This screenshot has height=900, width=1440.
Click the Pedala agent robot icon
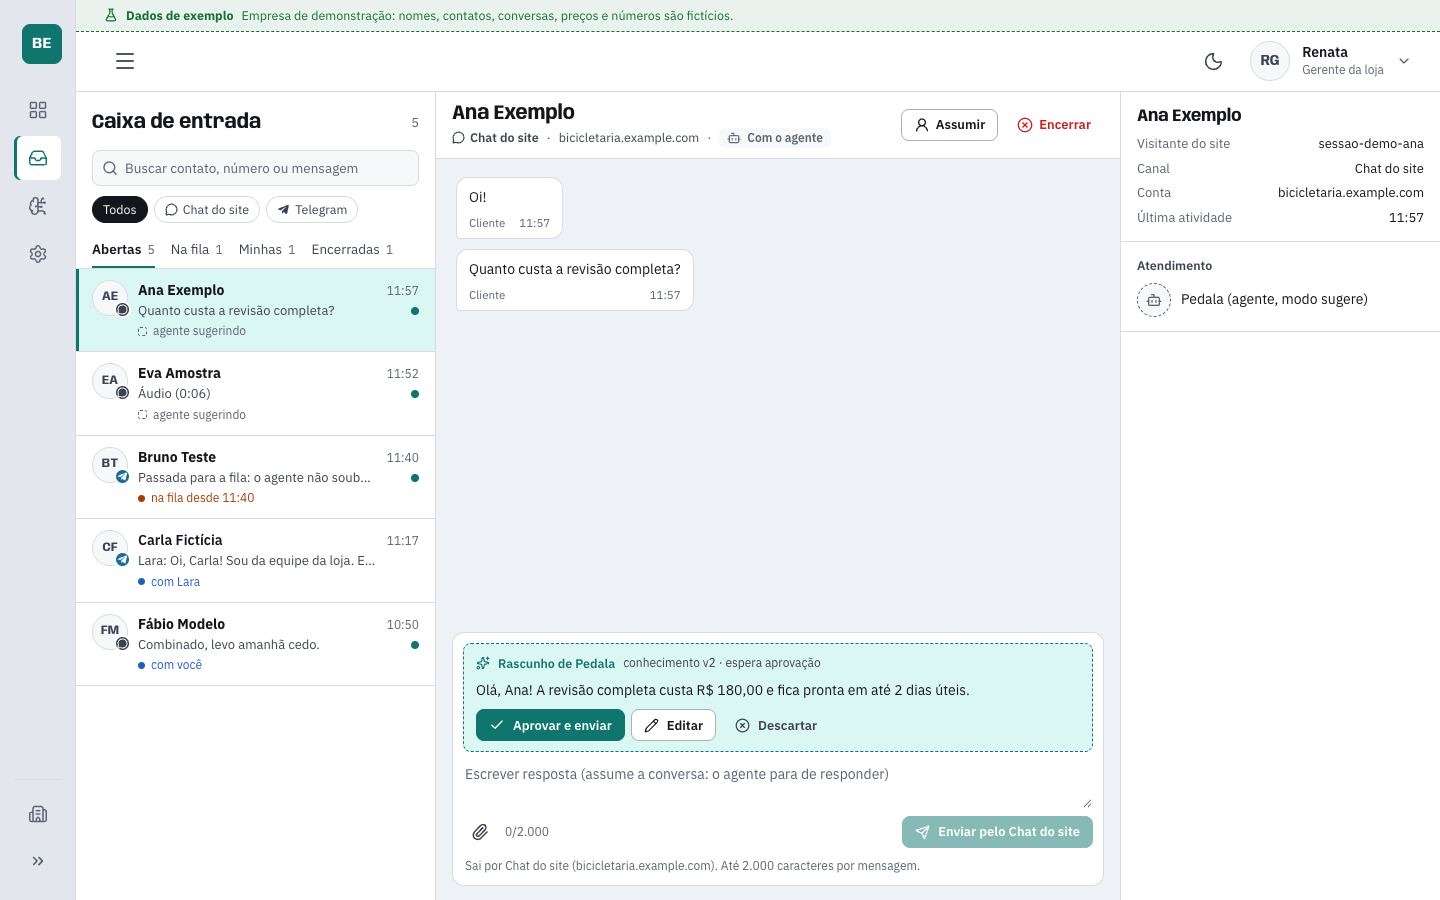[x=1153, y=300]
